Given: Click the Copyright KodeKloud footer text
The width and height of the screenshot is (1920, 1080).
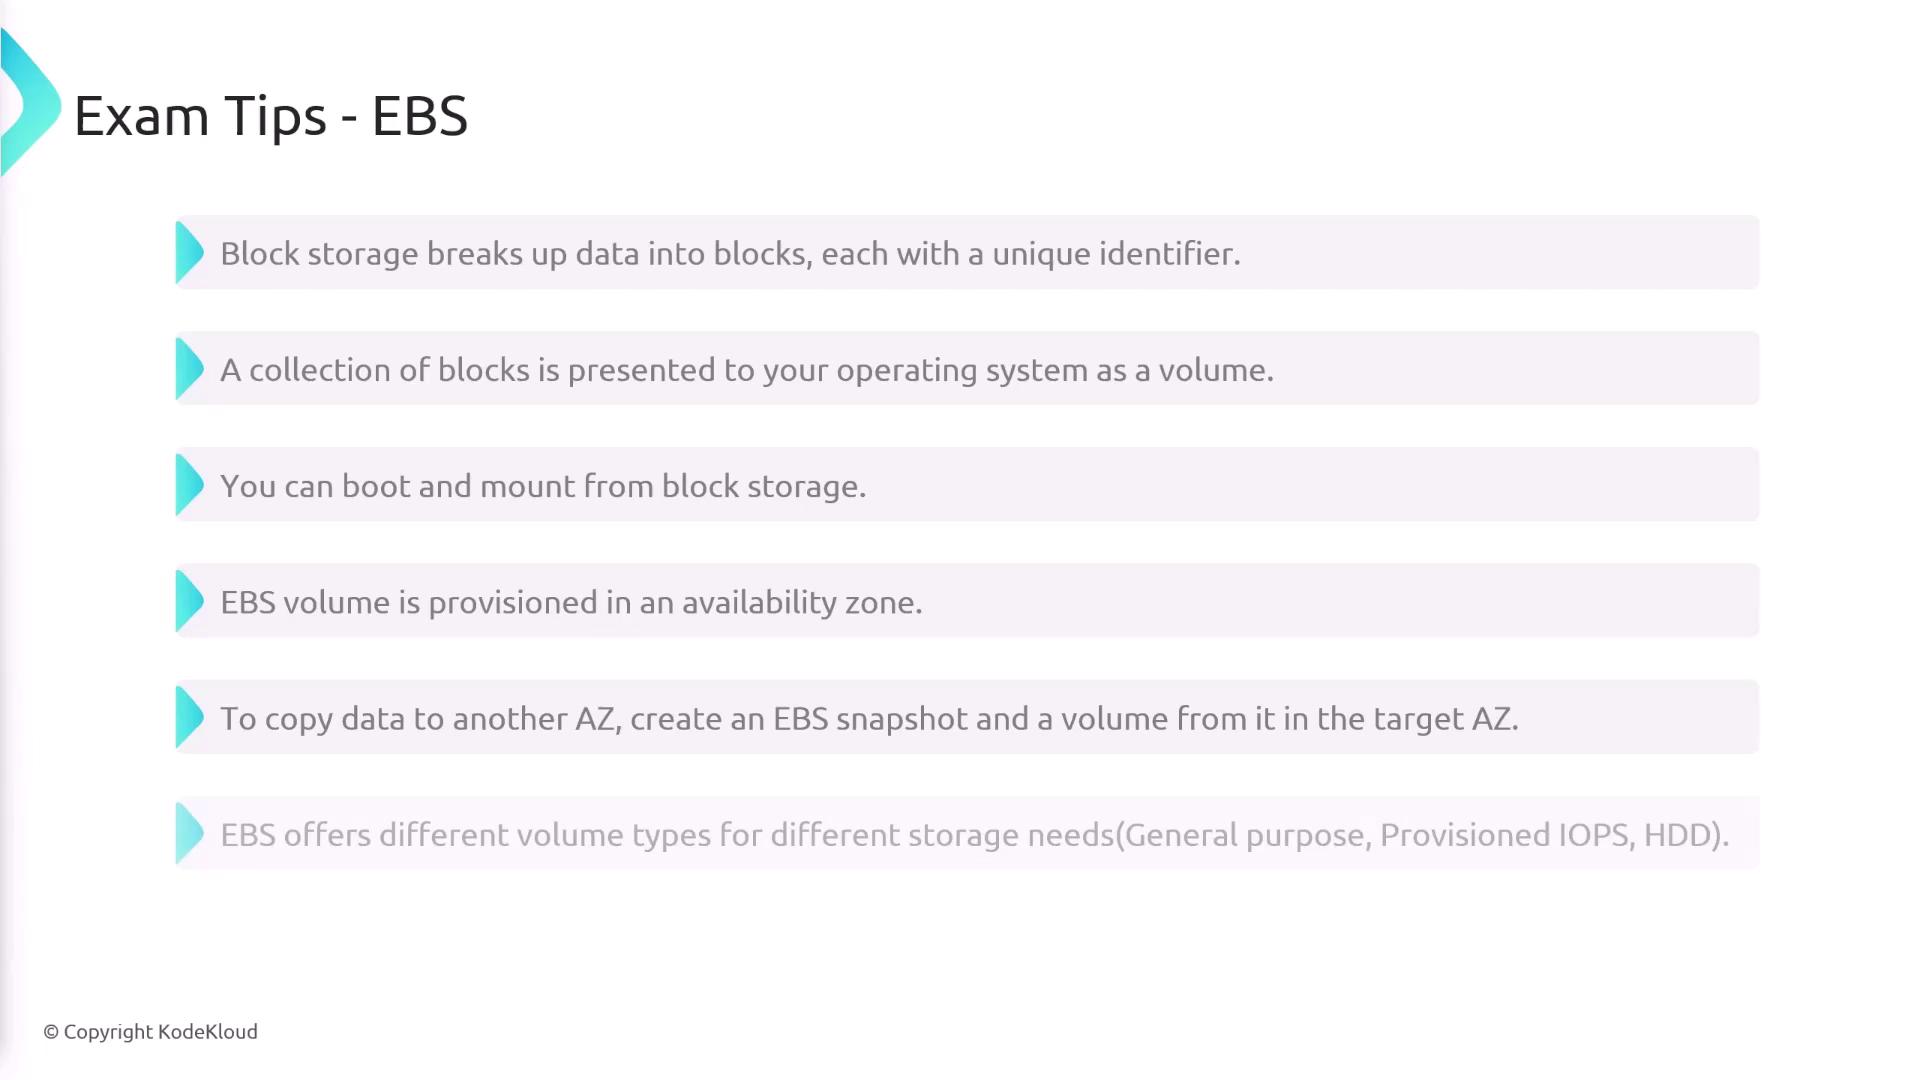Looking at the screenshot, I should point(150,1031).
